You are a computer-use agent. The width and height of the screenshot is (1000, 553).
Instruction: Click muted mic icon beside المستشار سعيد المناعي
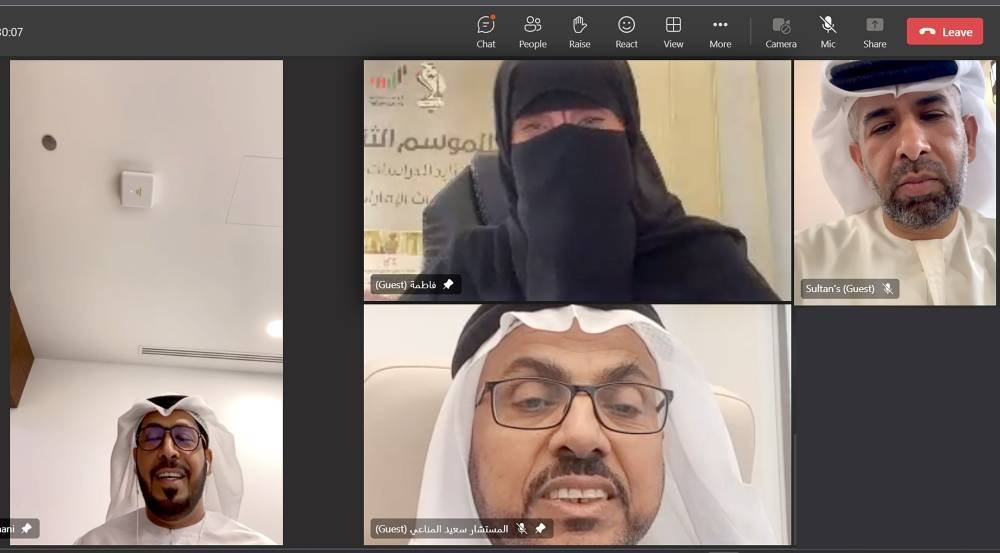(521, 528)
